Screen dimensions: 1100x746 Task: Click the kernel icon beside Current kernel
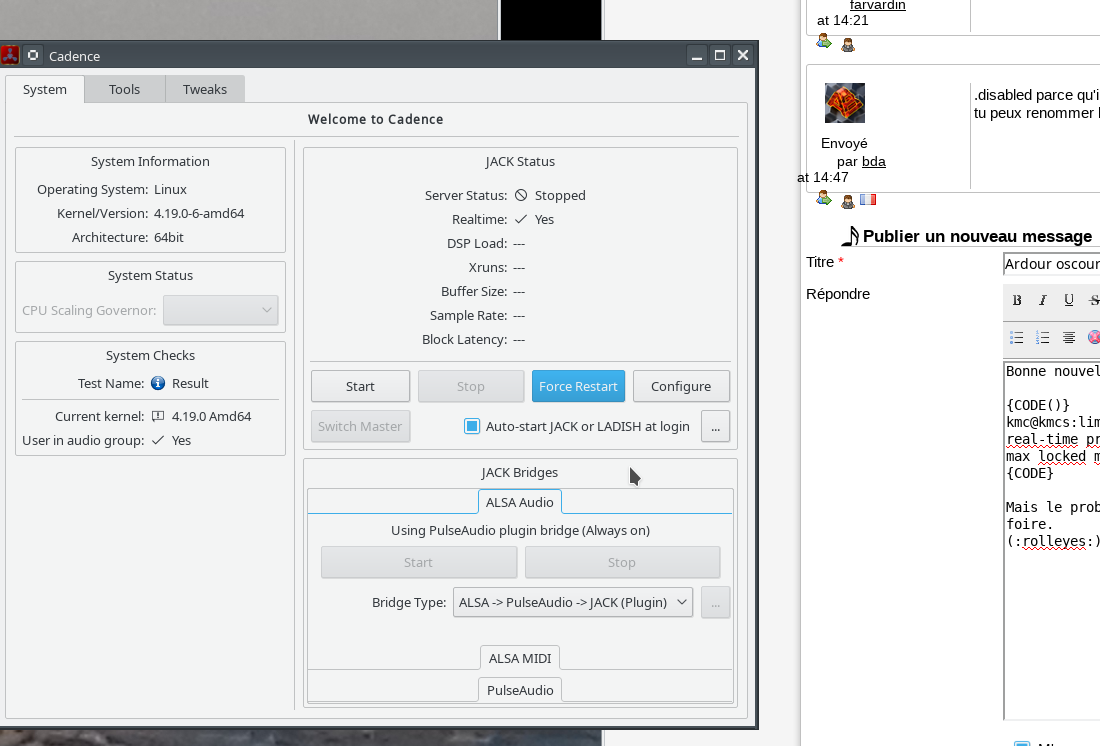click(158, 416)
